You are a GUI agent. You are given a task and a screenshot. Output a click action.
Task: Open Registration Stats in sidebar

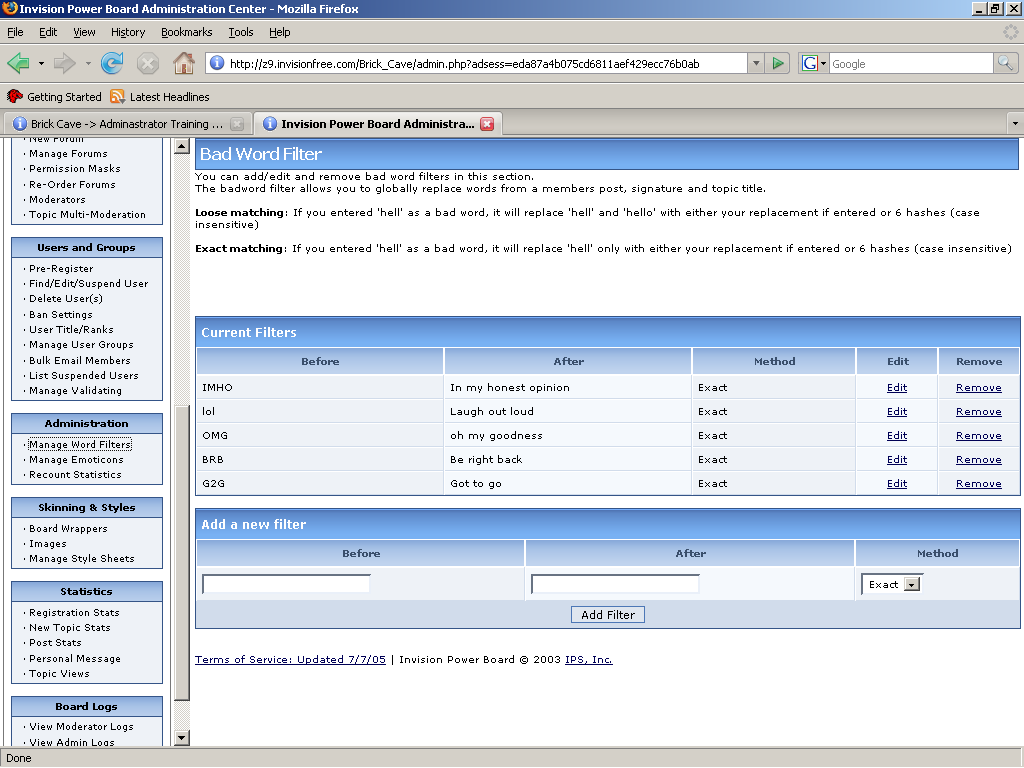click(74, 613)
